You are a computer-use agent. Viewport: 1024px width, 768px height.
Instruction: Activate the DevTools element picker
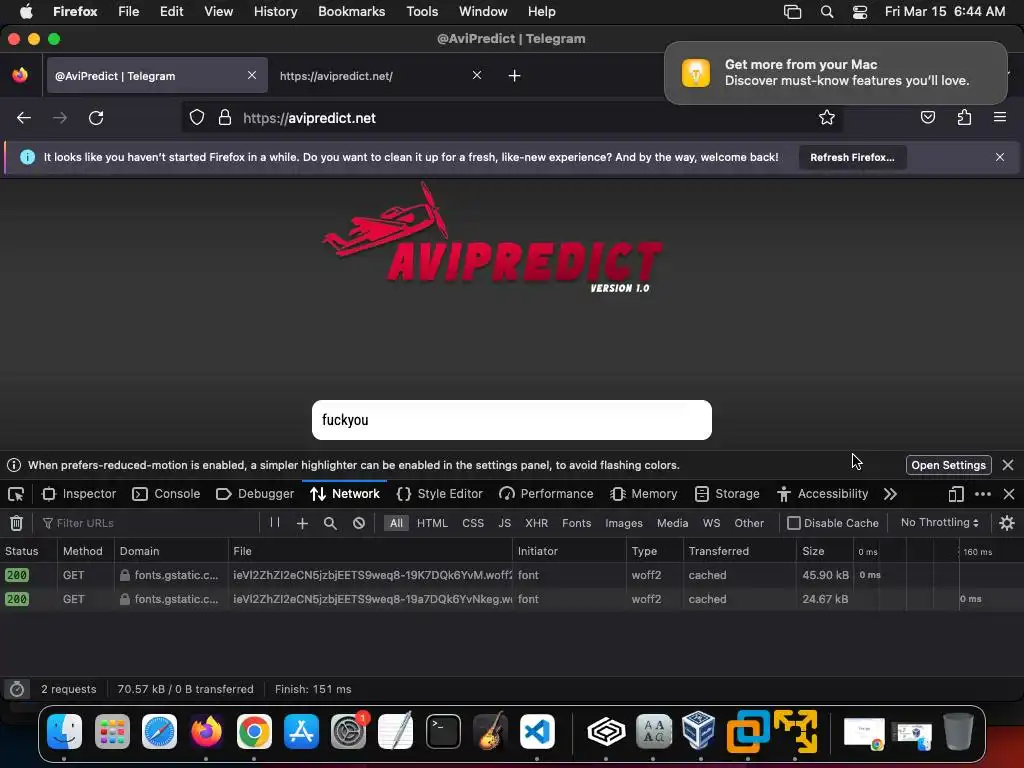pos(16,494)
